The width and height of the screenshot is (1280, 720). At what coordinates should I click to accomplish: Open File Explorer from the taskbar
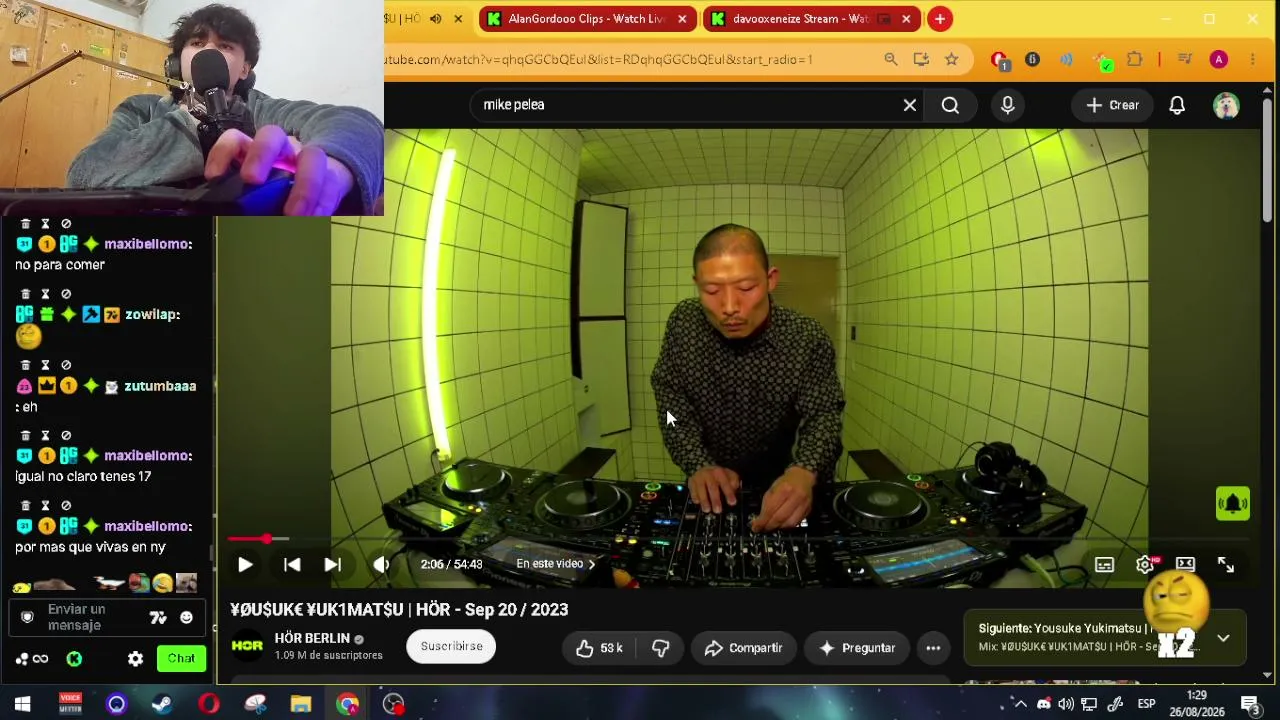click(x=301, y=704)
